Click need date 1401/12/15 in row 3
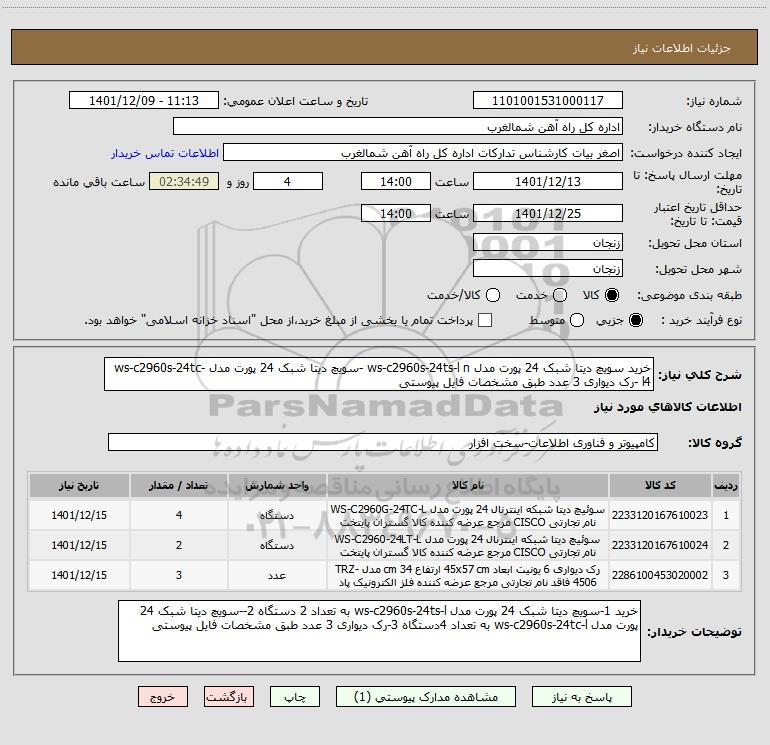Viewport: 770px width, 745px height. 79,575
